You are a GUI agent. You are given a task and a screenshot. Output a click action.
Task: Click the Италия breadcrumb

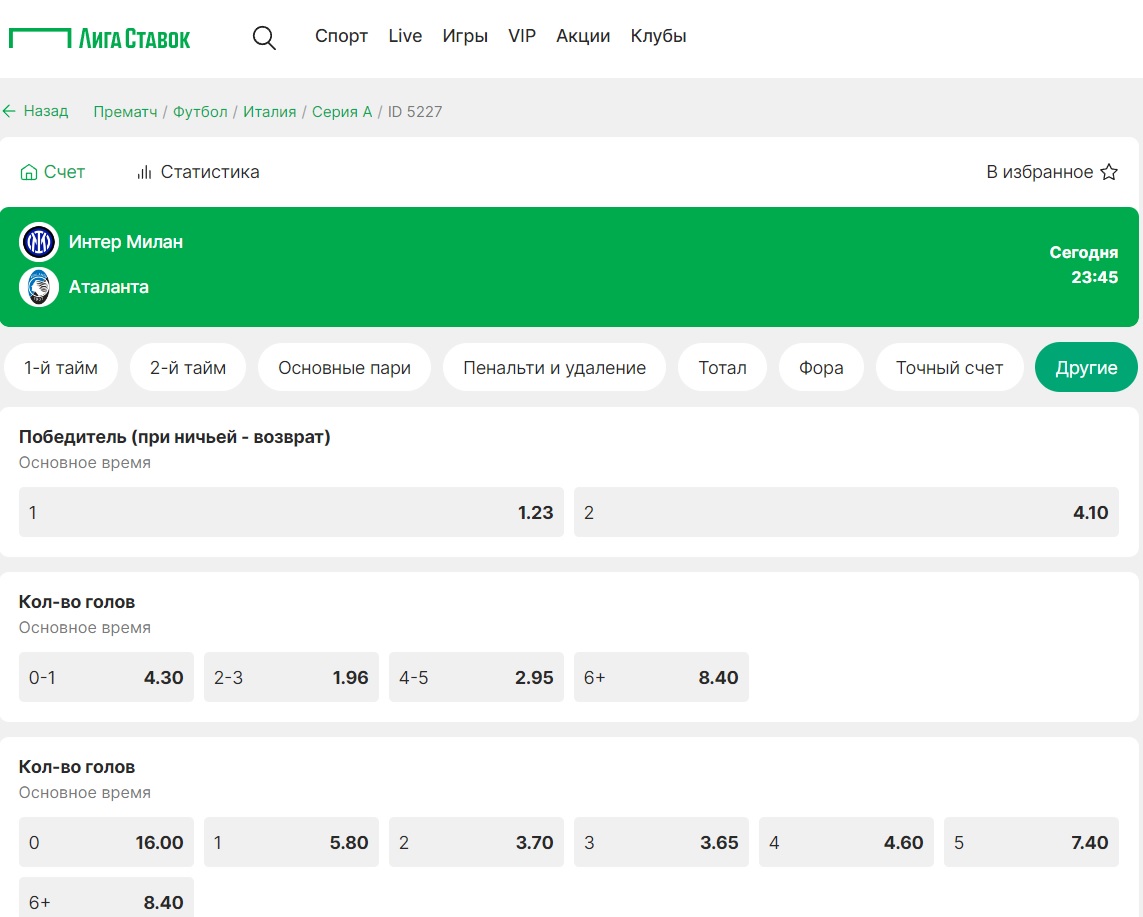coord(270,112)
